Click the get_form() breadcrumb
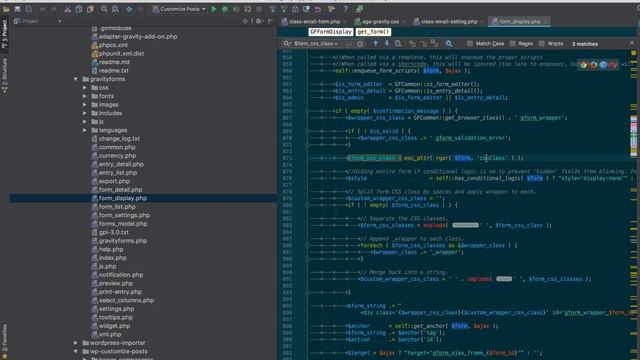 point(373,32)
